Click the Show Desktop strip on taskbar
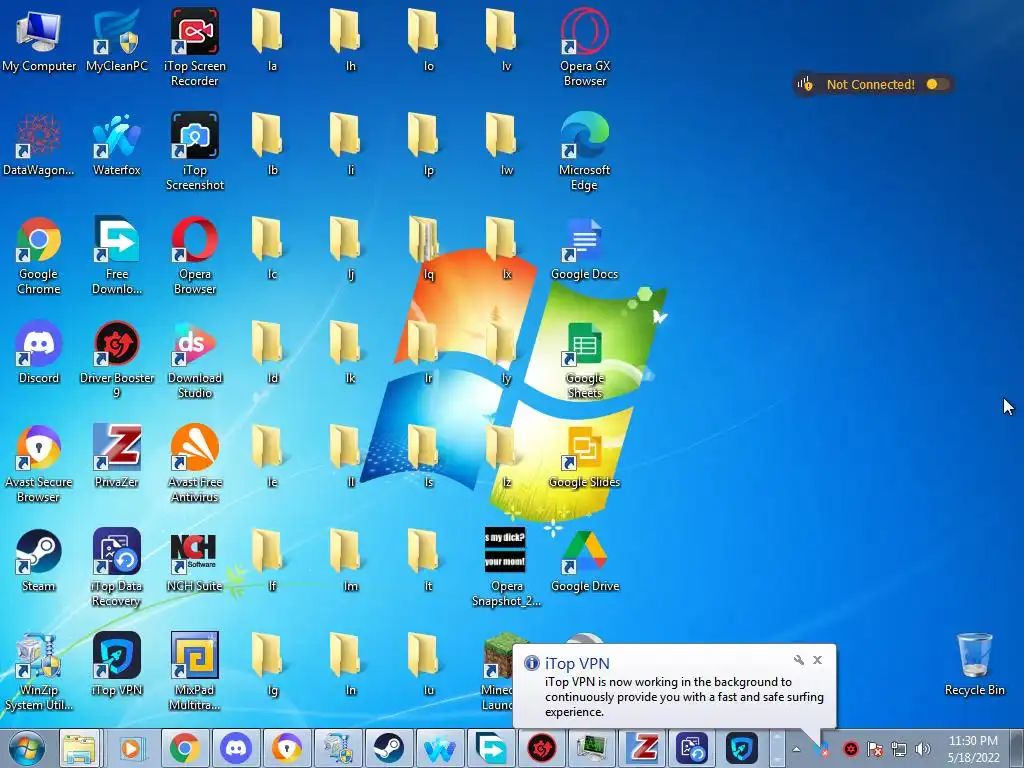The height and width of the screenshot is (768, 1024). pyautogui.click(x=1018, y=749)
